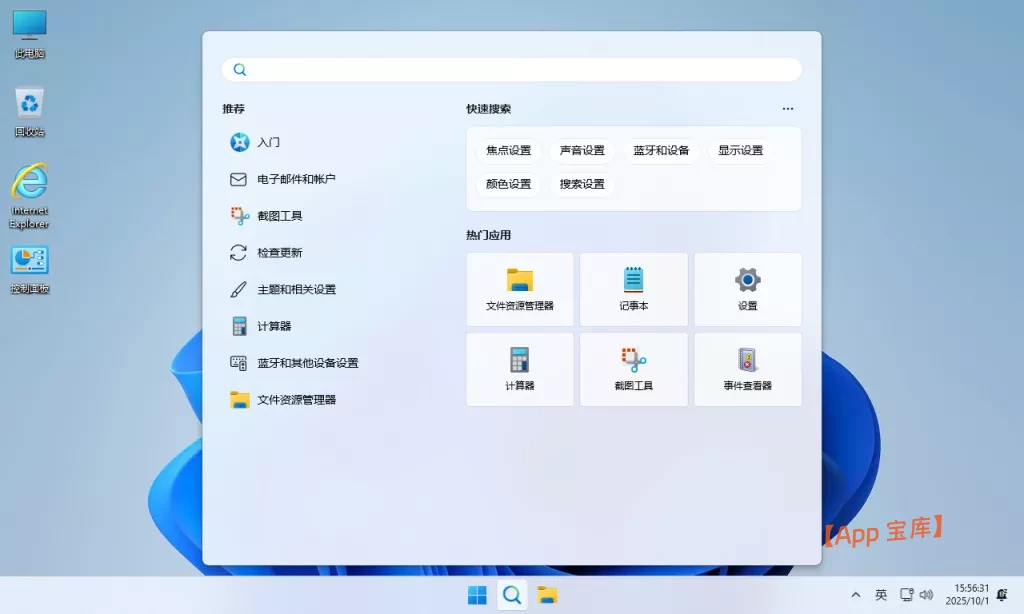Image resolution: width=1024 pixels, height=614 pixels.
Task: Open the Recycle Bin (回收站)
Action: point(30,105)
